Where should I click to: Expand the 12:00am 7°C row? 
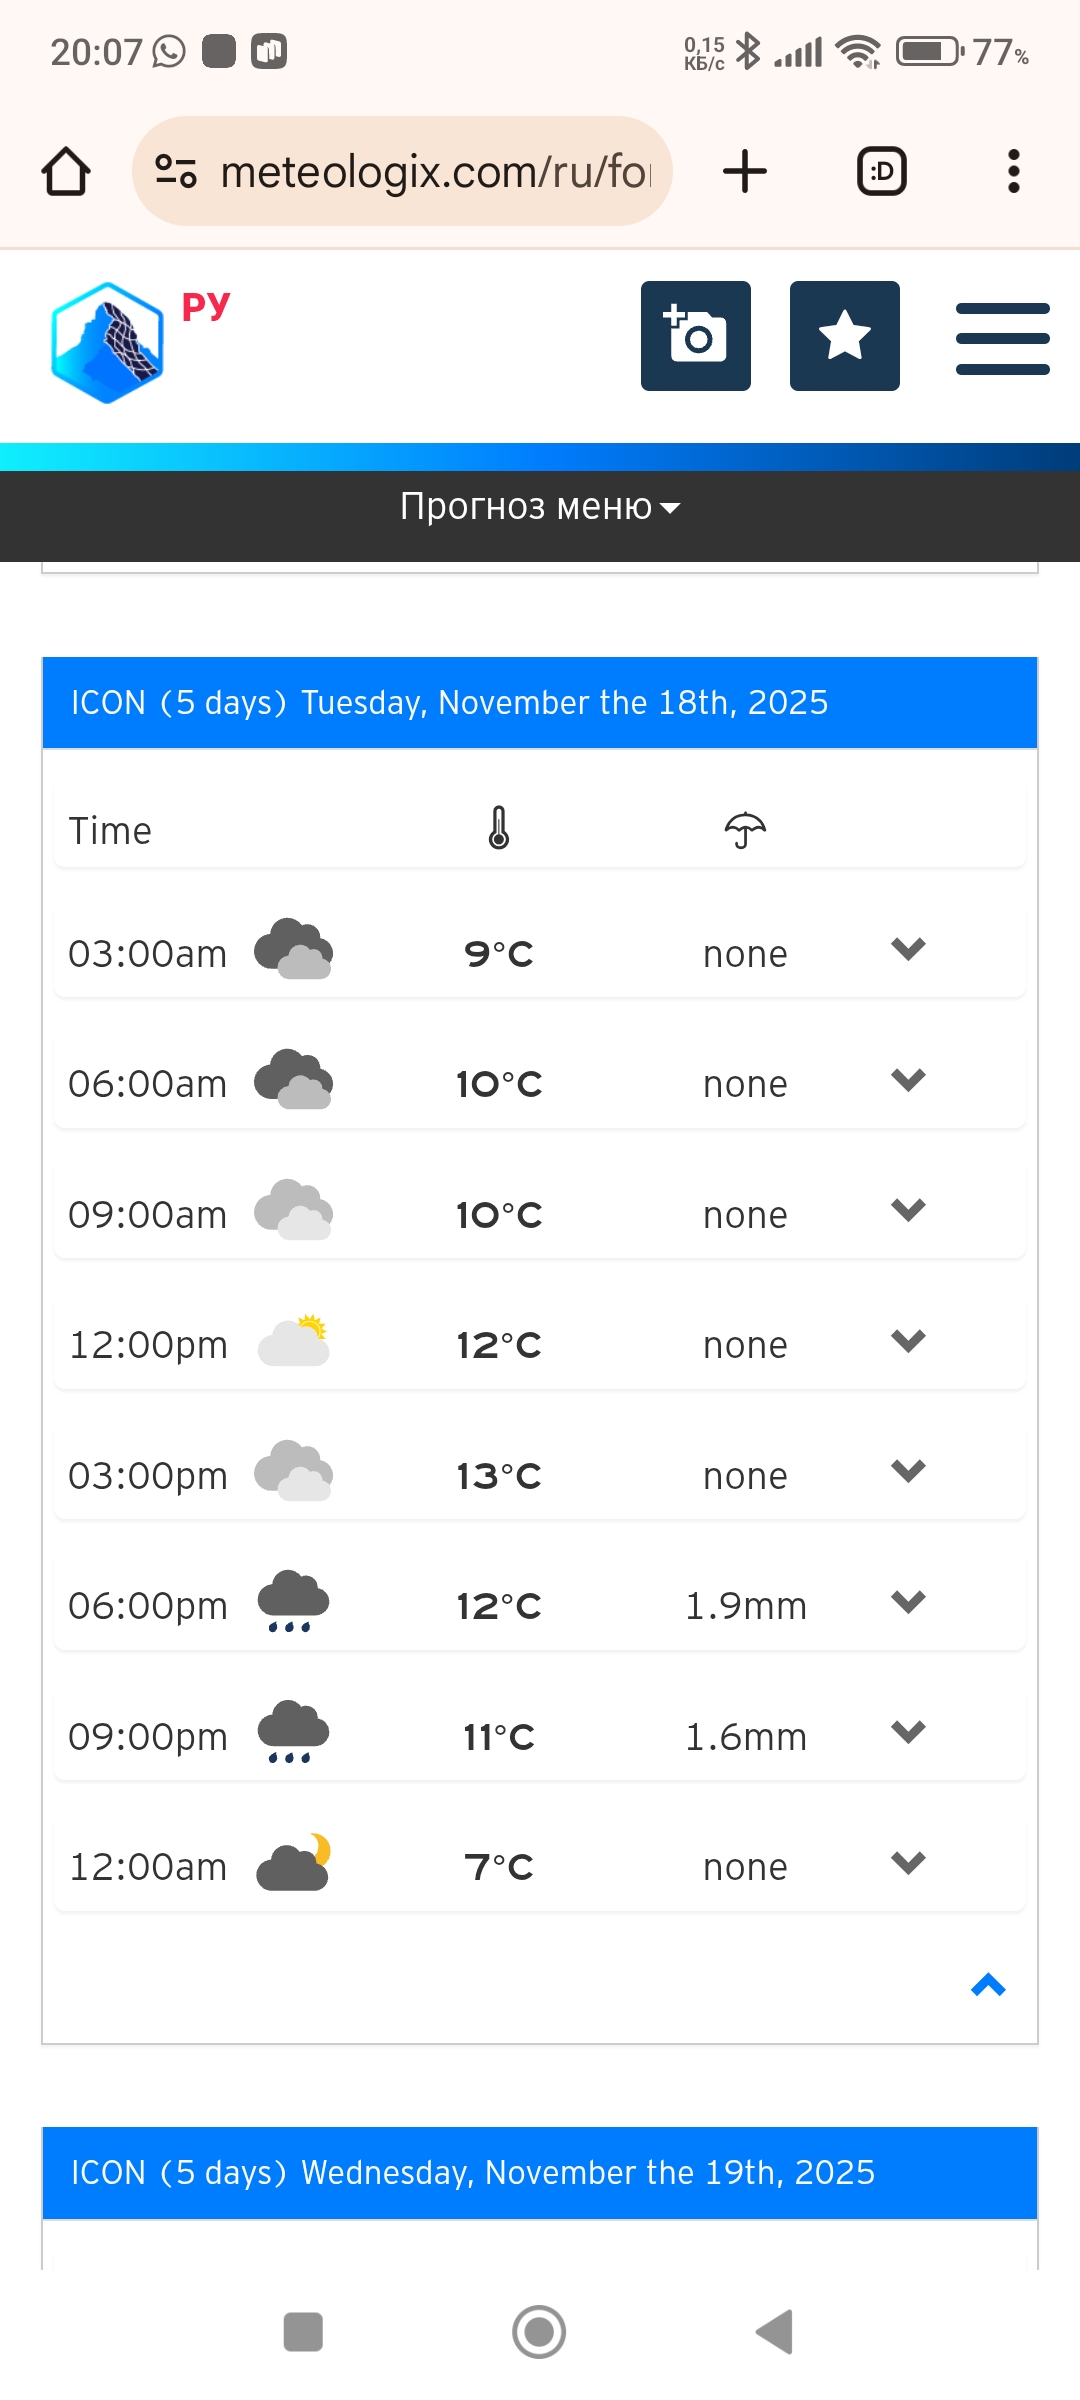[x=908, y=1863]
